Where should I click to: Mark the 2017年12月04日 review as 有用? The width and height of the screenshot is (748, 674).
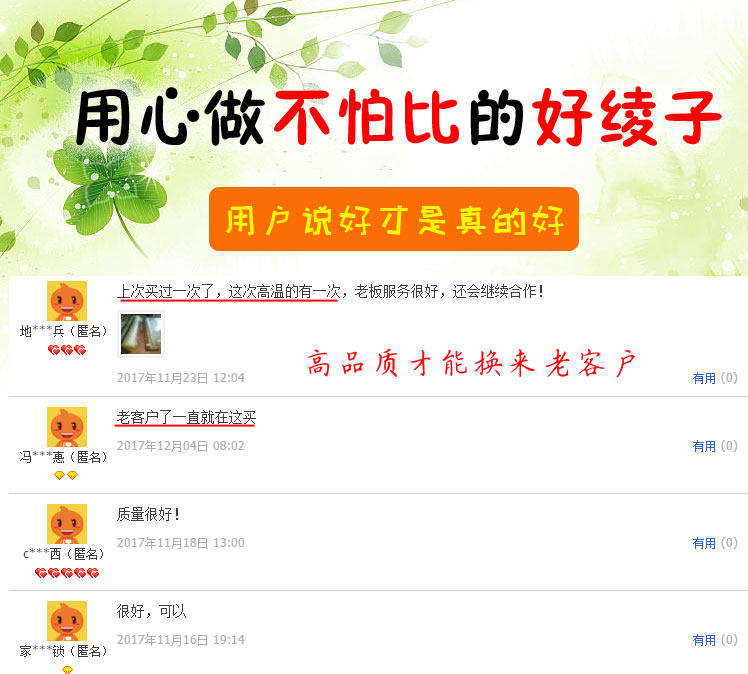tap(704, 446)
